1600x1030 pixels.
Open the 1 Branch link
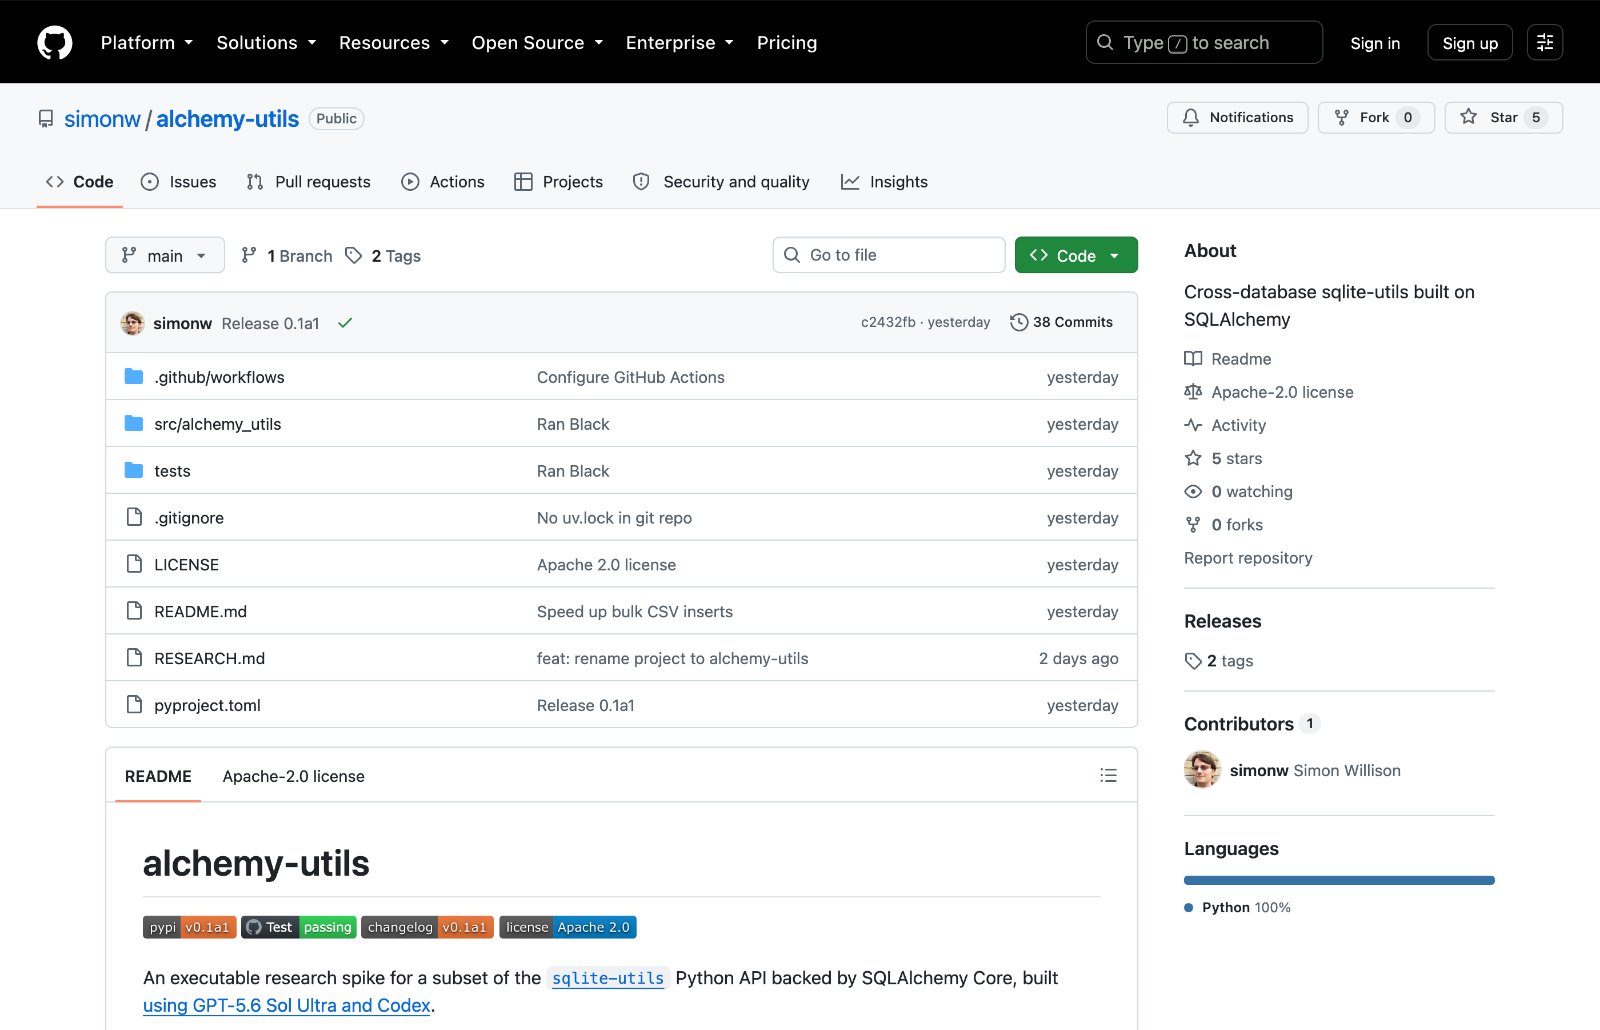pyautogui.click(x=287, y=256)
